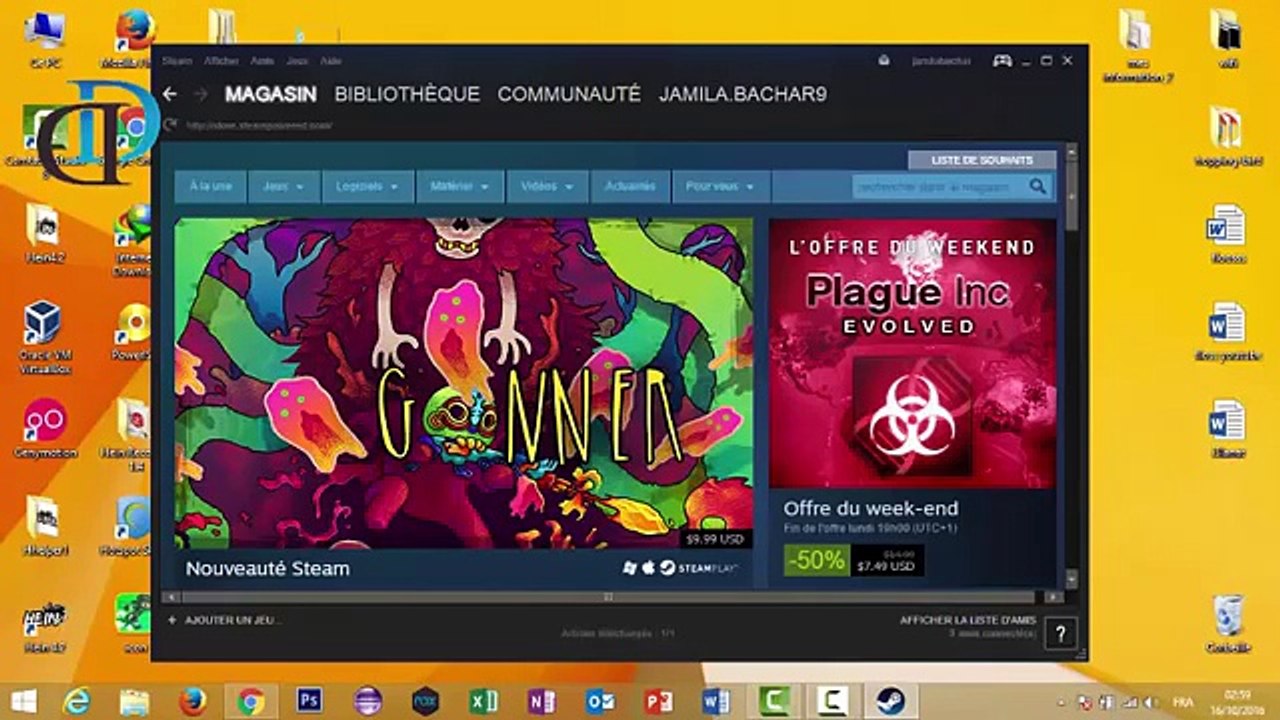Launch Big Picture mode controller icon
Image resolution: width=1280 pixels, height=720 pixels.
pos(1002,61)
